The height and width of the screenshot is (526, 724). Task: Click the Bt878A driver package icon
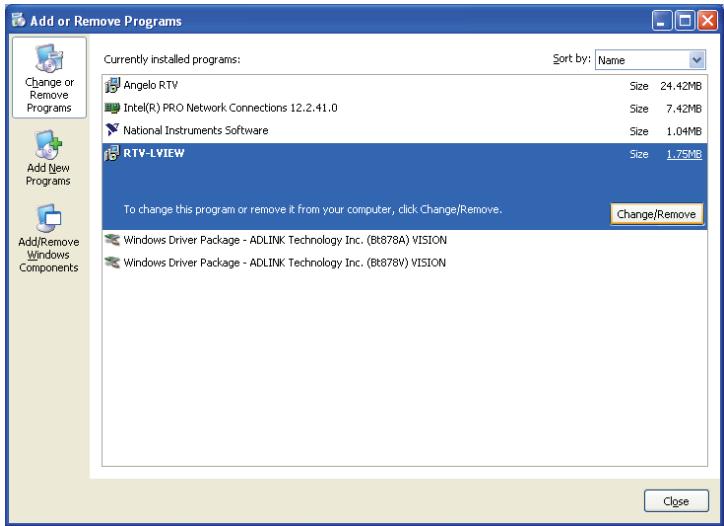pos(112,240)
